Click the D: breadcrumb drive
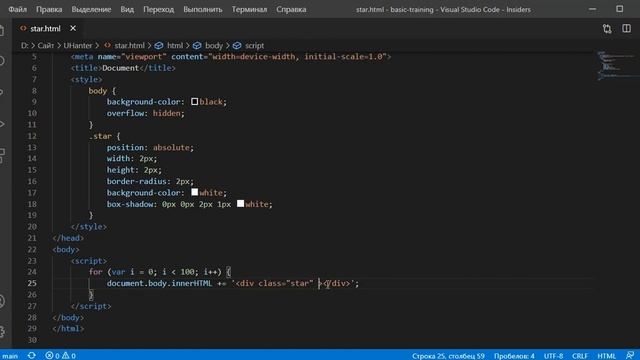The image size is (640, 360). point(24,45)
